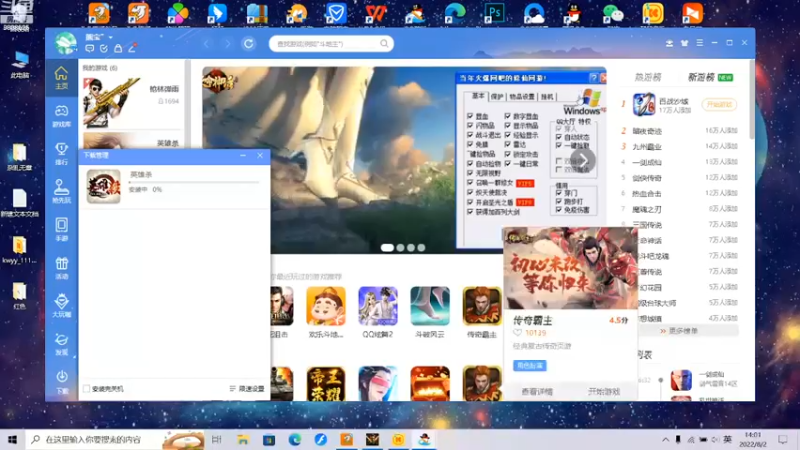Open the 欢乐斗地主 game icon
This screenshot has width=800, height=450.
tap(326, 306)
